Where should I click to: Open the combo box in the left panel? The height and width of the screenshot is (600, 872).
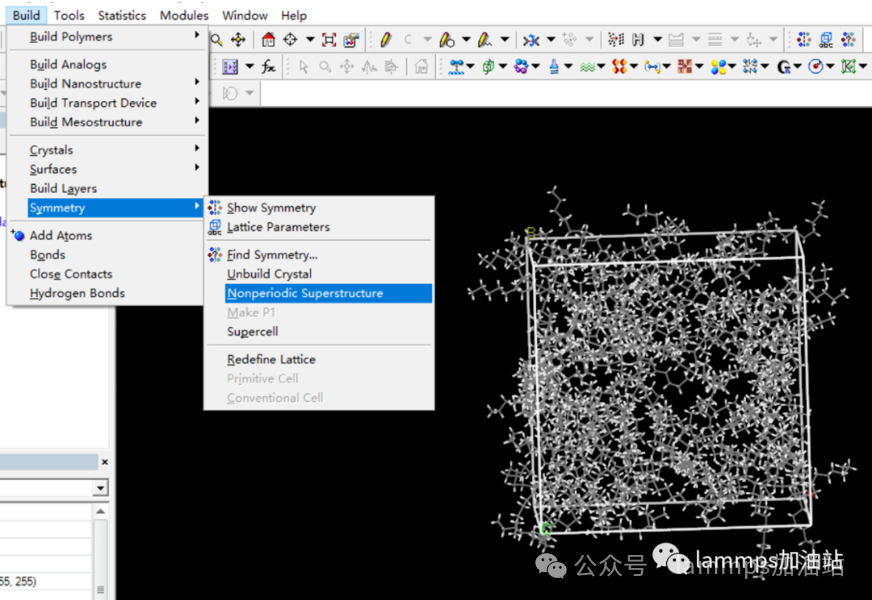(100, 488)
